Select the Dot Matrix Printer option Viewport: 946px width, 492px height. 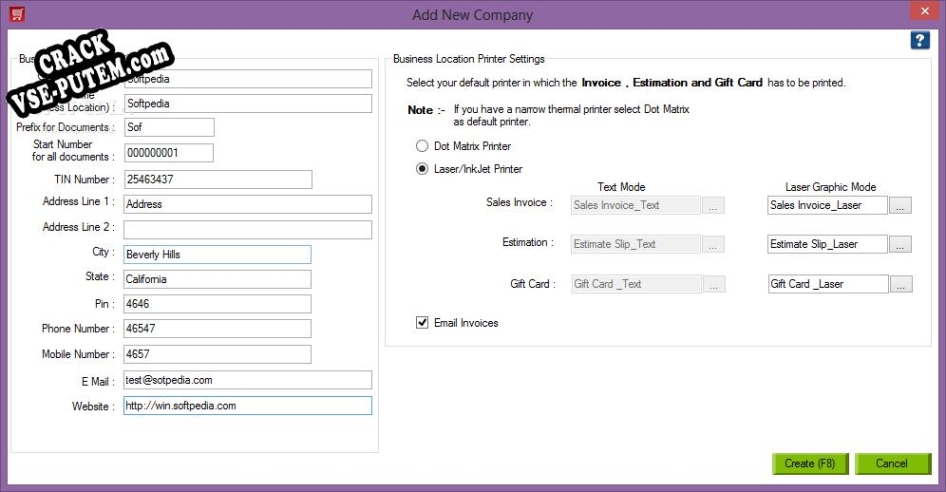[422, 146]
